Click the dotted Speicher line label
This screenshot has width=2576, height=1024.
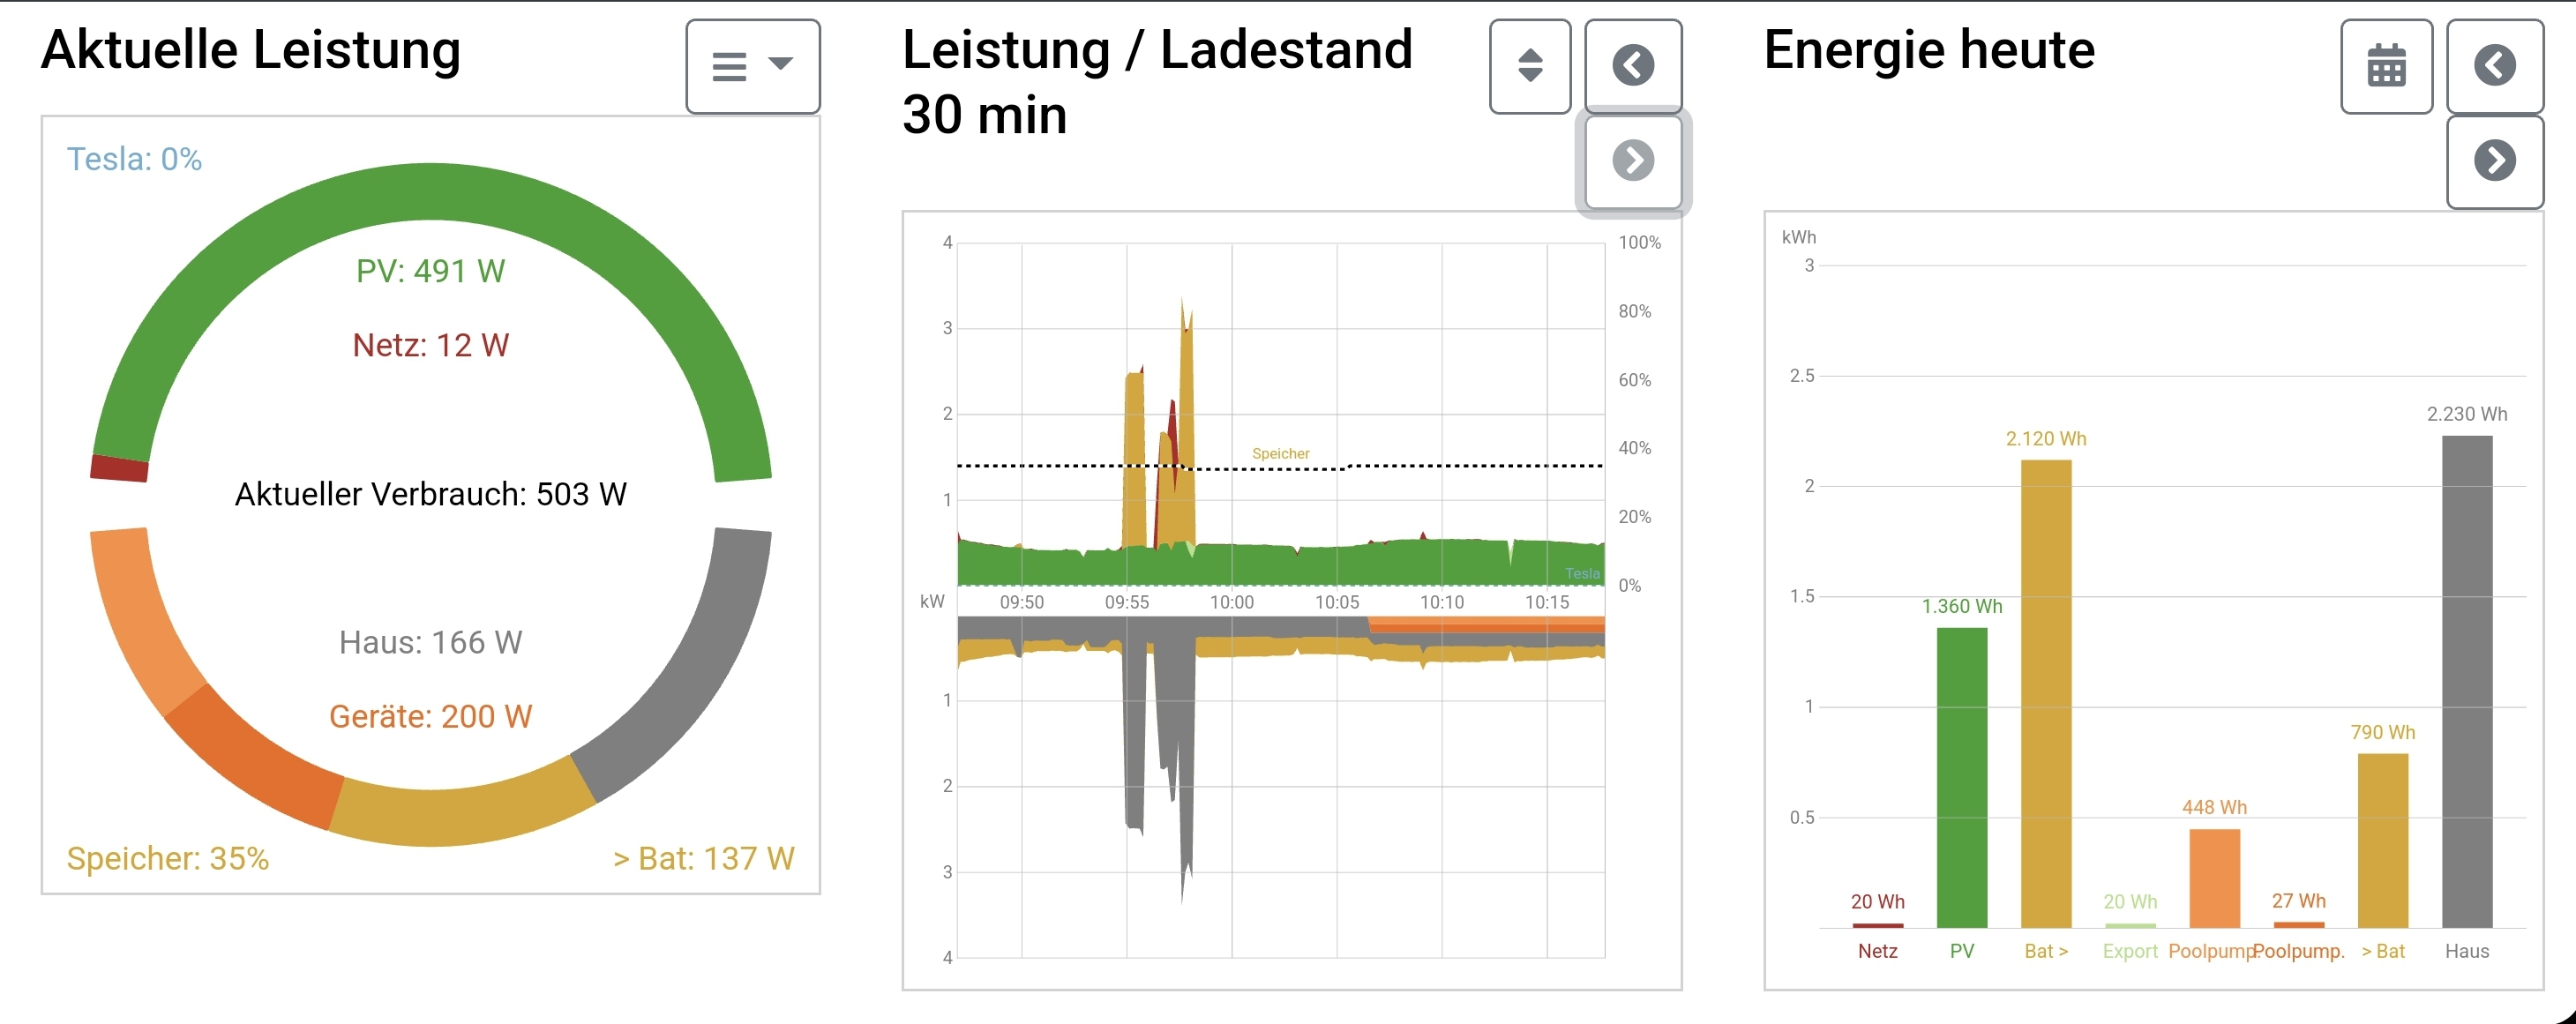coord(1280,454)
